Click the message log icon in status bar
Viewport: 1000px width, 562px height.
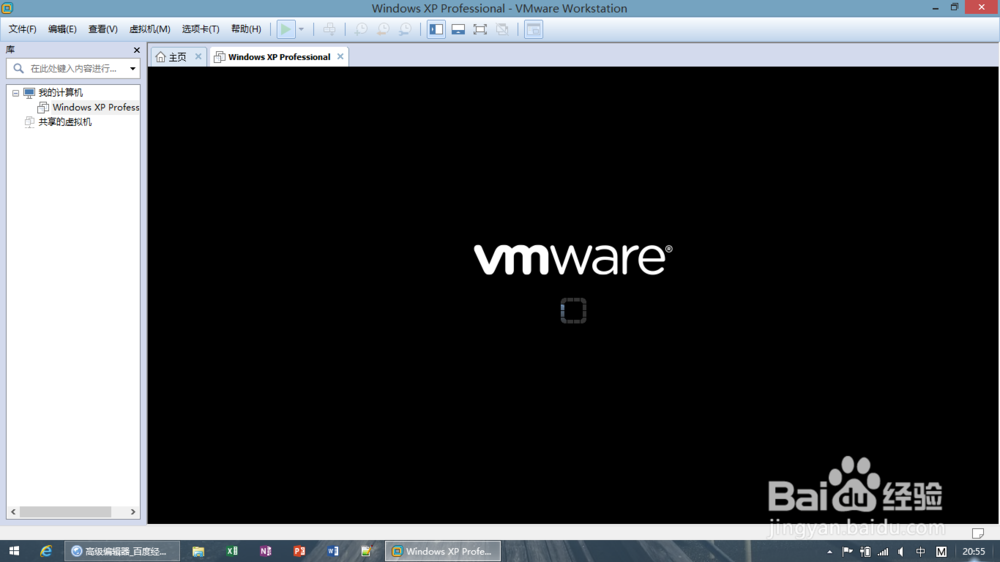click(978, 533)
